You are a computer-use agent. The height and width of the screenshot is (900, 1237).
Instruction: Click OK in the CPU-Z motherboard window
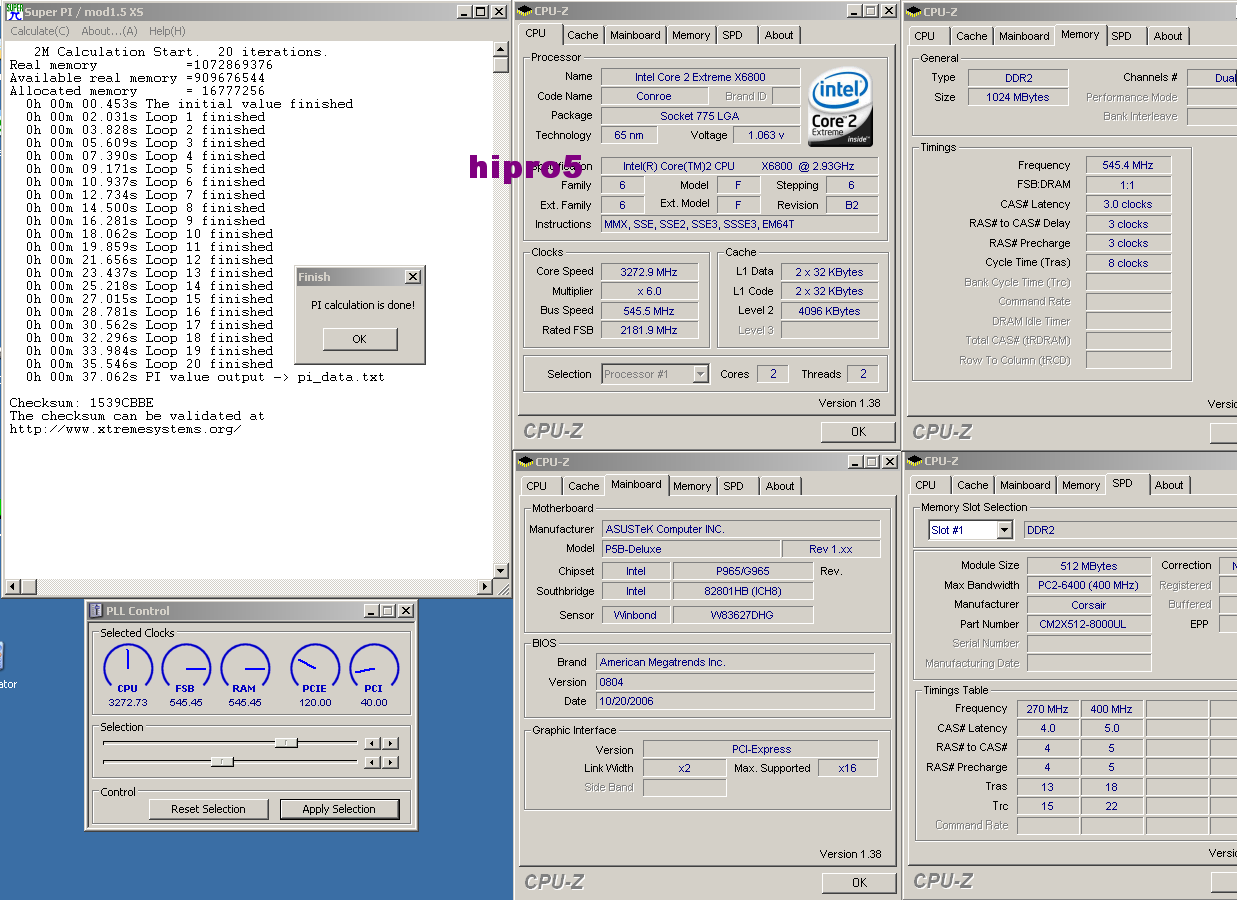coord(859,883)
